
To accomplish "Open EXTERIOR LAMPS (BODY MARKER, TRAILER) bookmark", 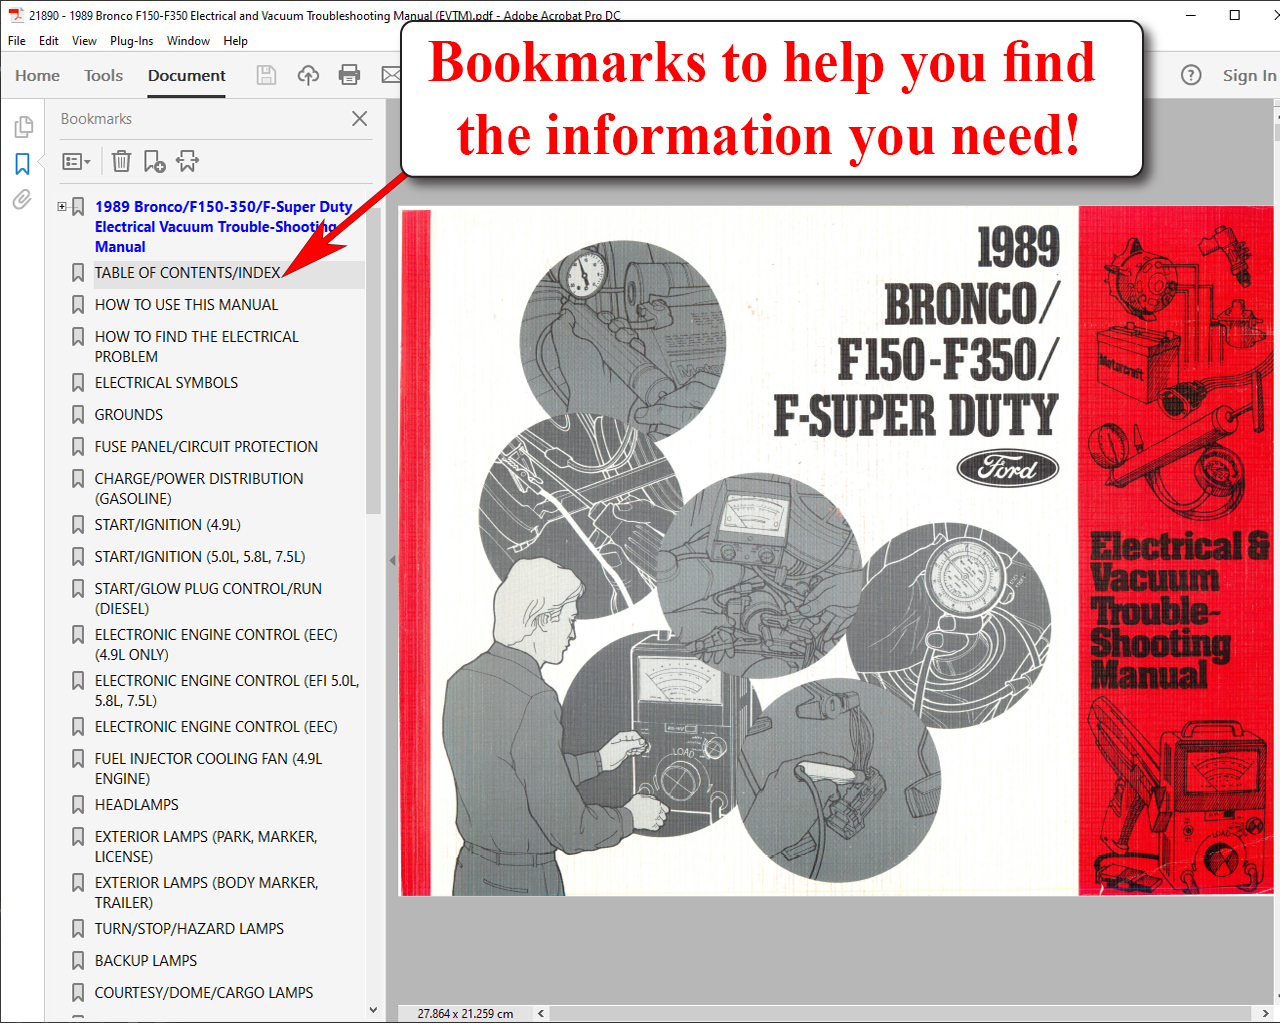I will (x=206, y=893).
